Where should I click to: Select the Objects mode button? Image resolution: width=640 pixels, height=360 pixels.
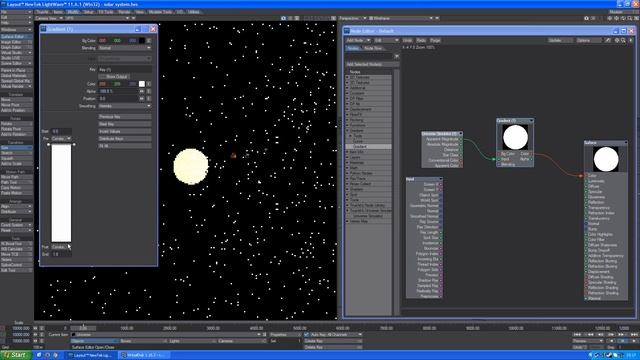[94, 341]
